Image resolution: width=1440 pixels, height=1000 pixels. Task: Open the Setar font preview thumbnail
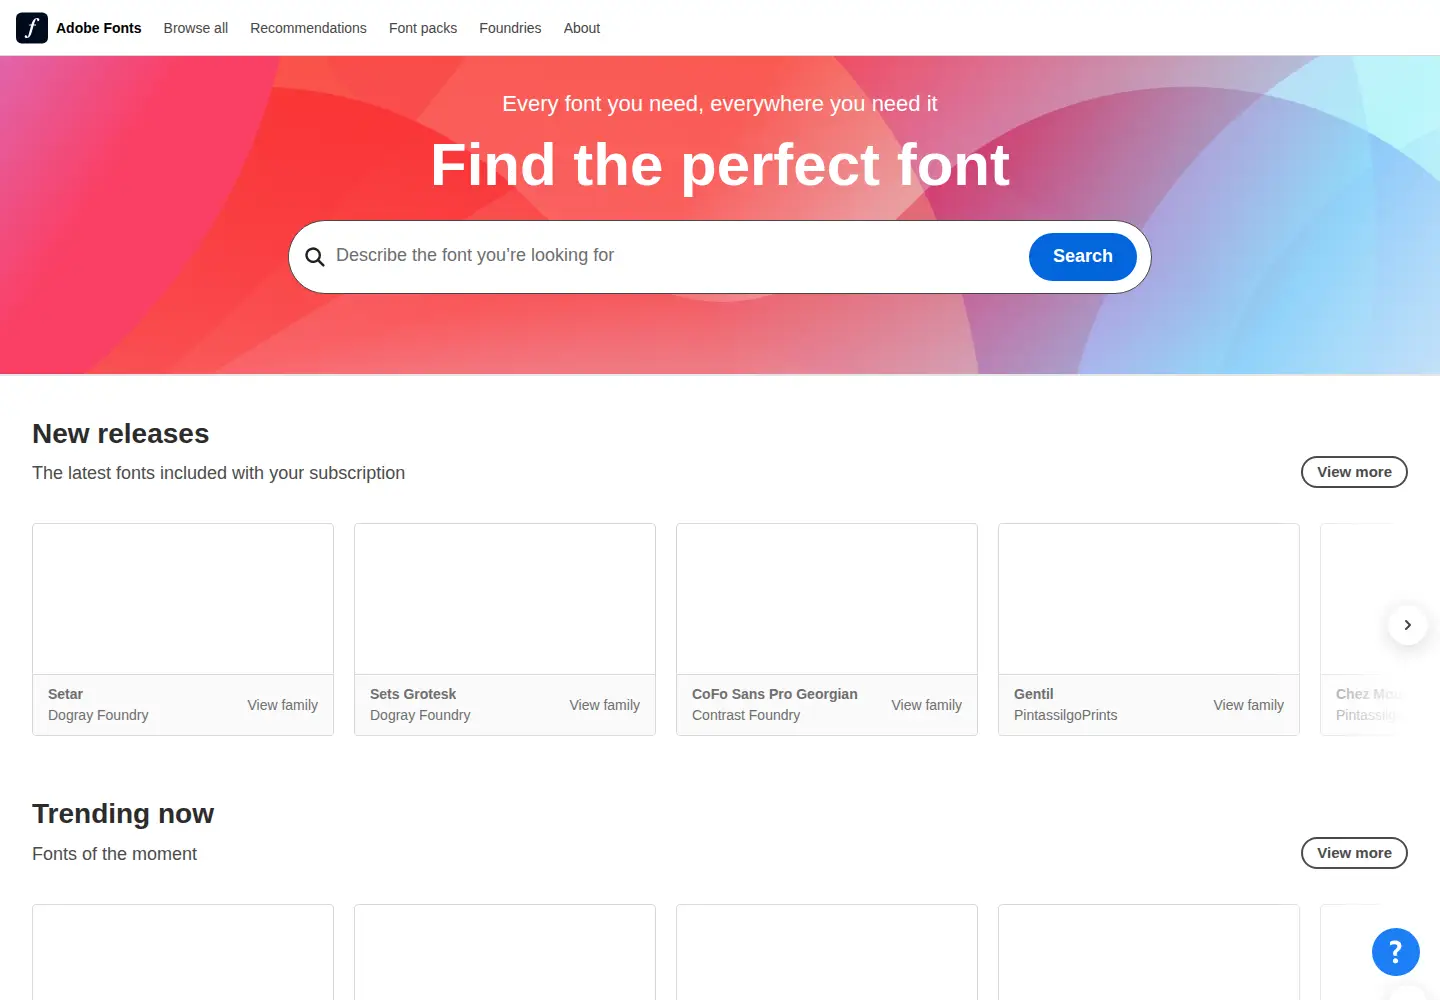[183, 599]
